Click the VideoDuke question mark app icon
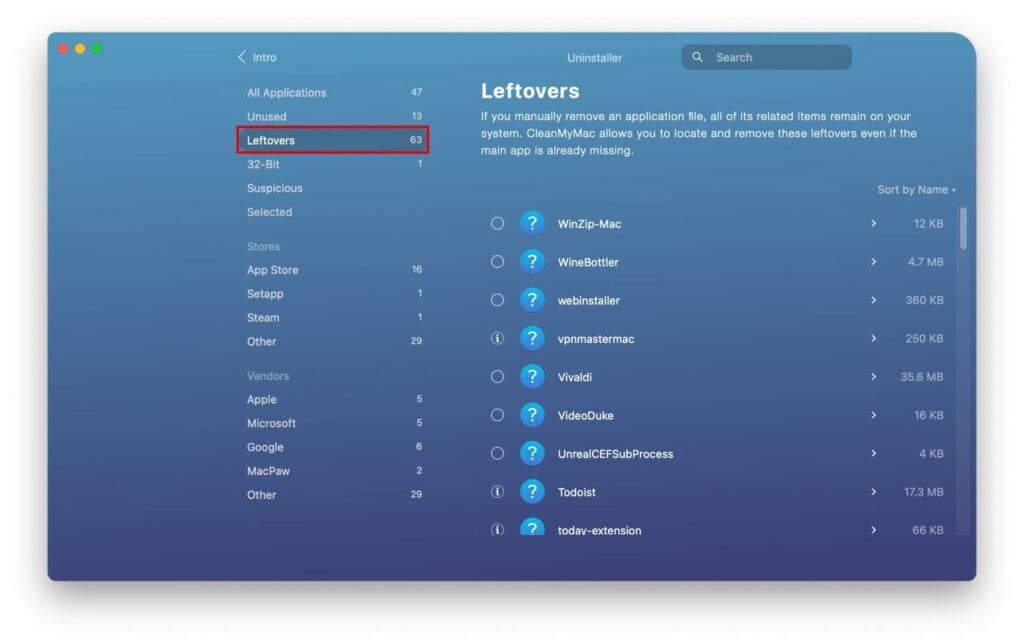 (532, 415)
